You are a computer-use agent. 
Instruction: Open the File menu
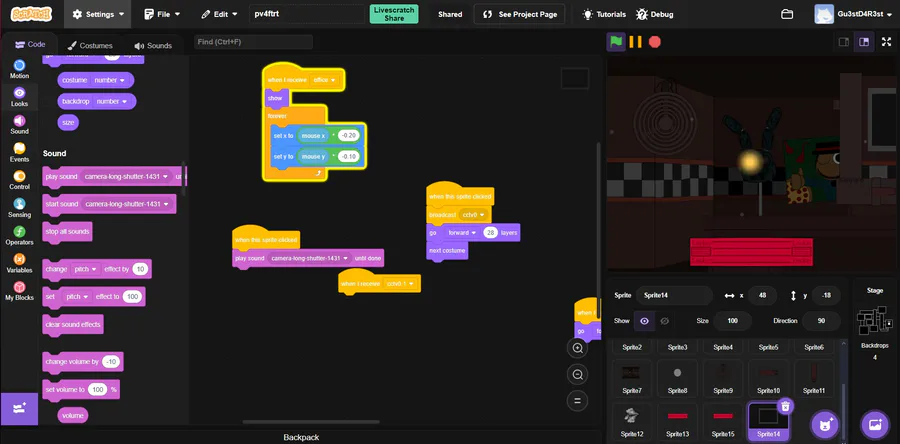[162, 14]
